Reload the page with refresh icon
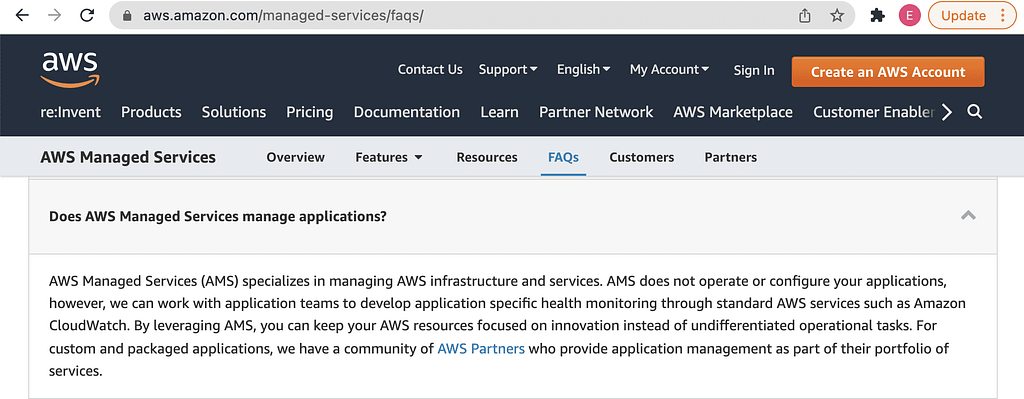 [x=87, y=16]
